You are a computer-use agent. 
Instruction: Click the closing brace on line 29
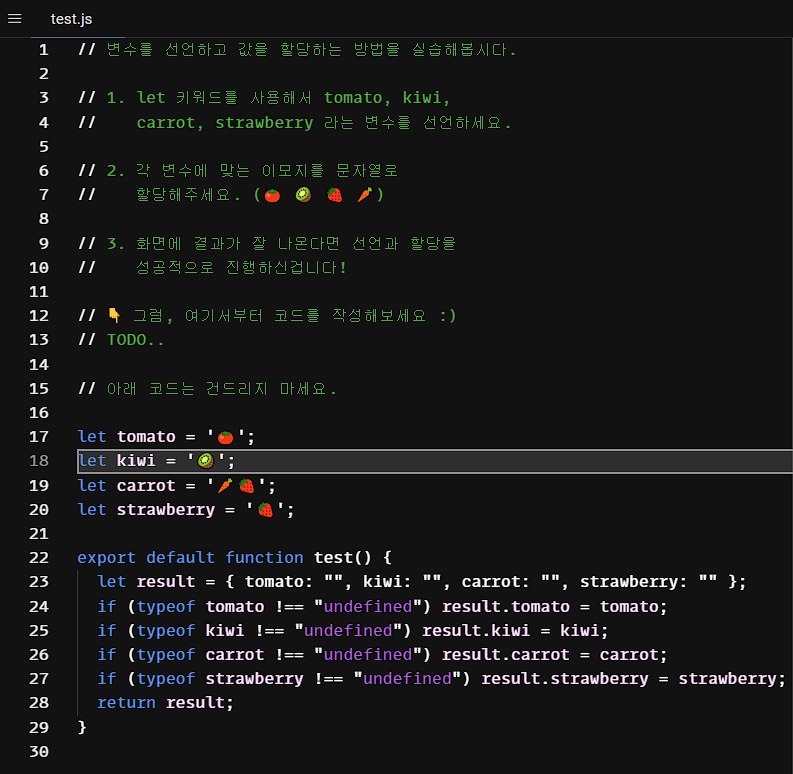(82, 727)
